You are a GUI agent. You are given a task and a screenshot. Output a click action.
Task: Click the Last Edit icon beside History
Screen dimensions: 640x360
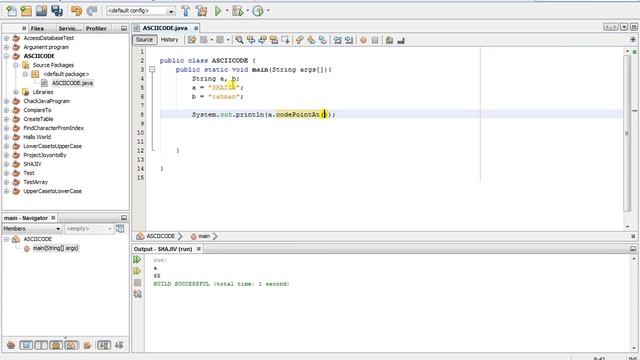click(192, 40)
